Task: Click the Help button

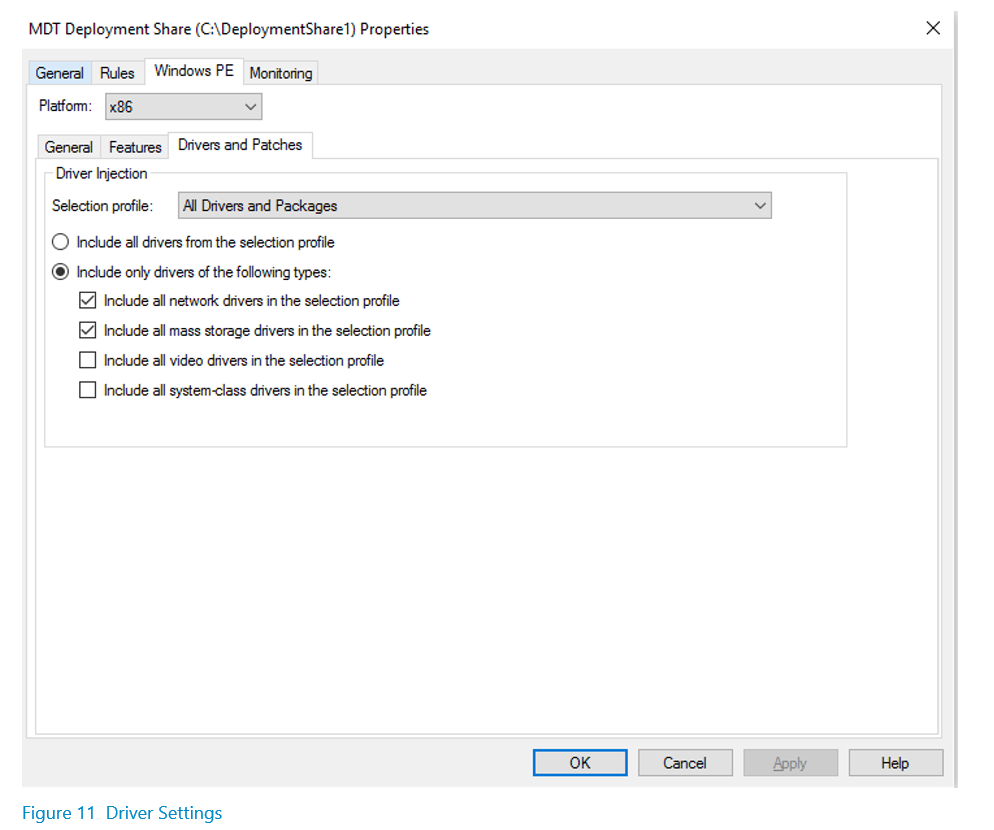Action: tap(896, 763)
